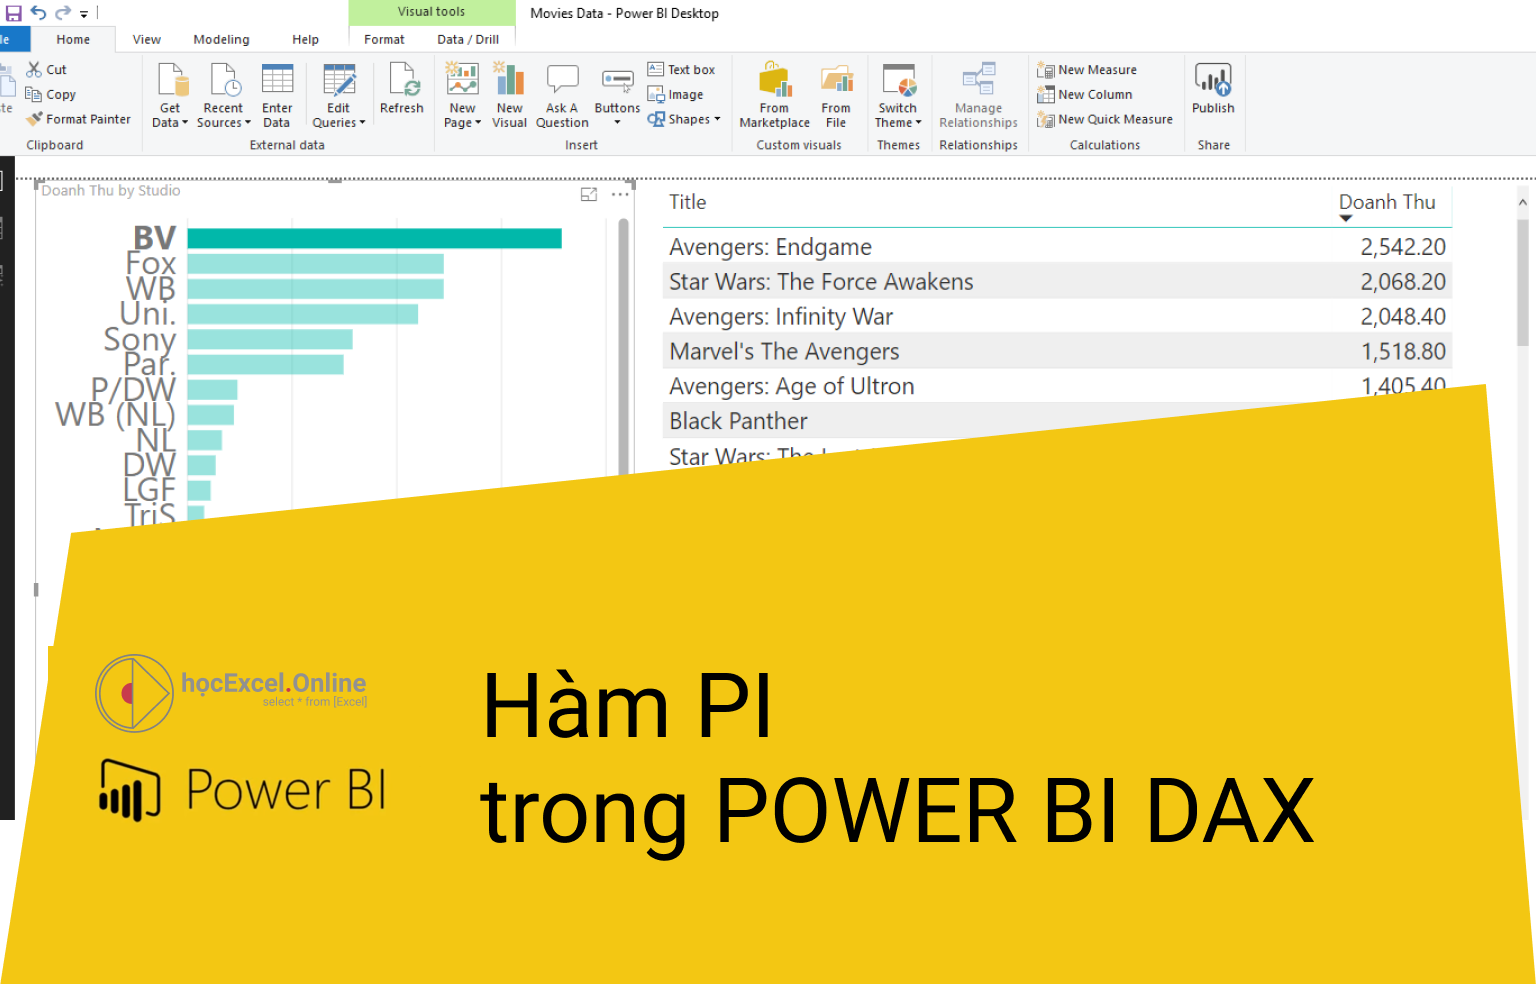
Task: Click Enter Data table icon
Action: coord(277,79)
